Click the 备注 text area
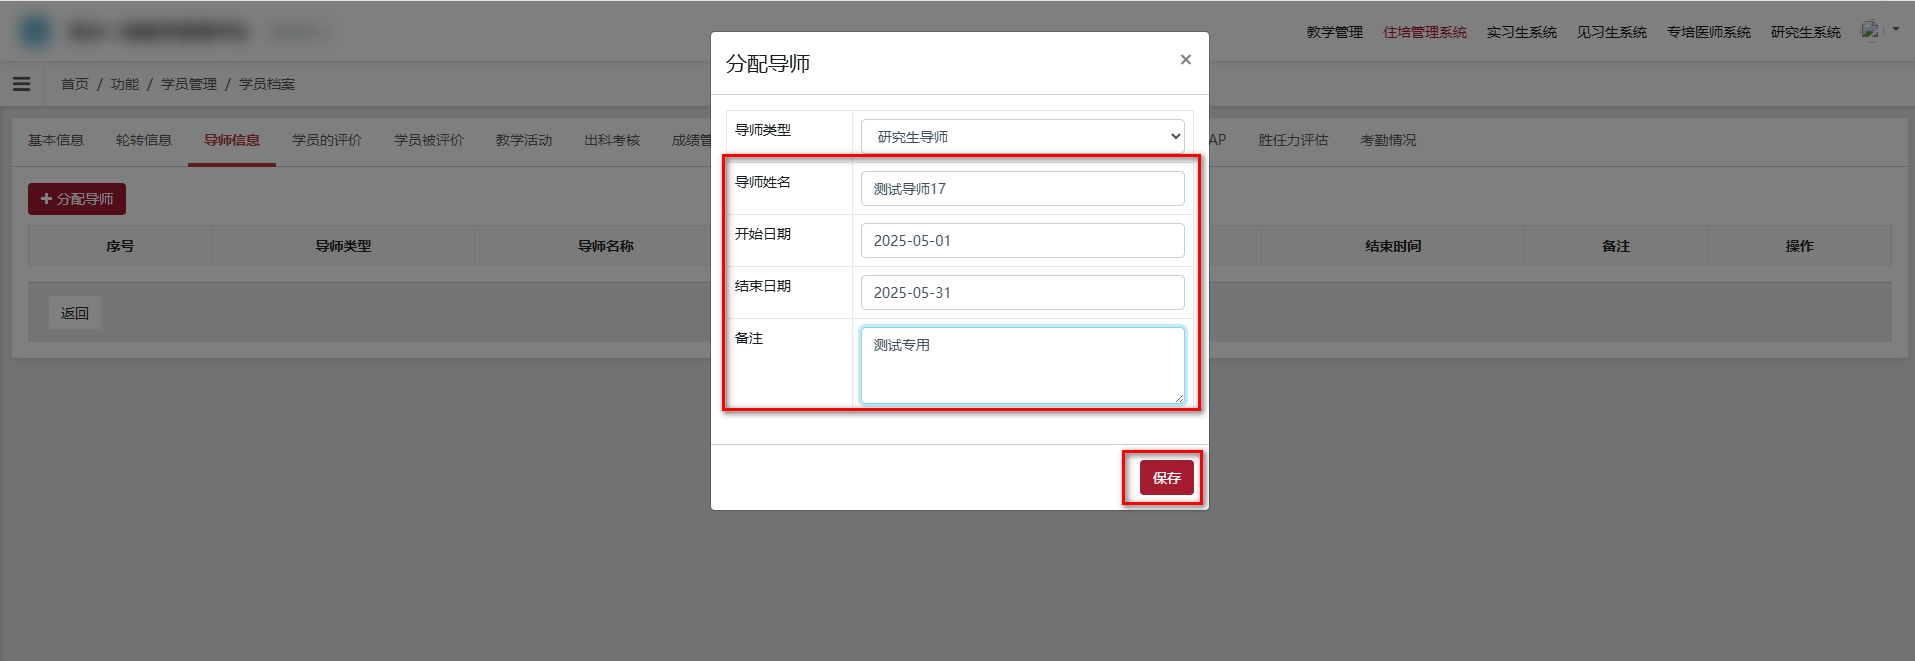This screenshot has height=661, width=1915. 1023,366
